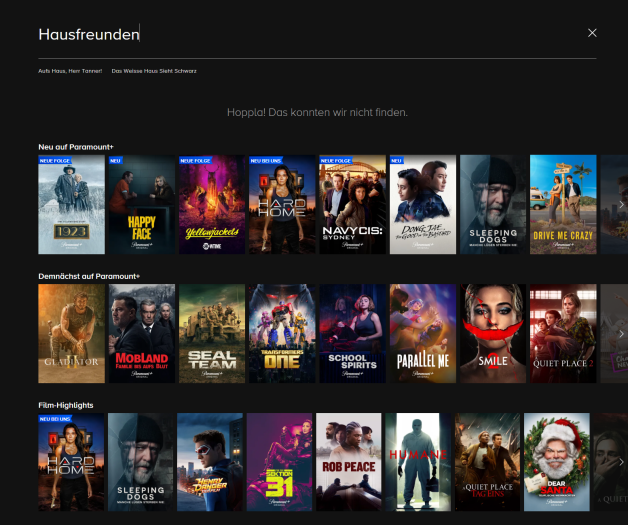The height and width of the screenshot is (525, 628).
Task: Show next items in Demnächst auf Paramount+ row
Action: [x=621, y=334]
